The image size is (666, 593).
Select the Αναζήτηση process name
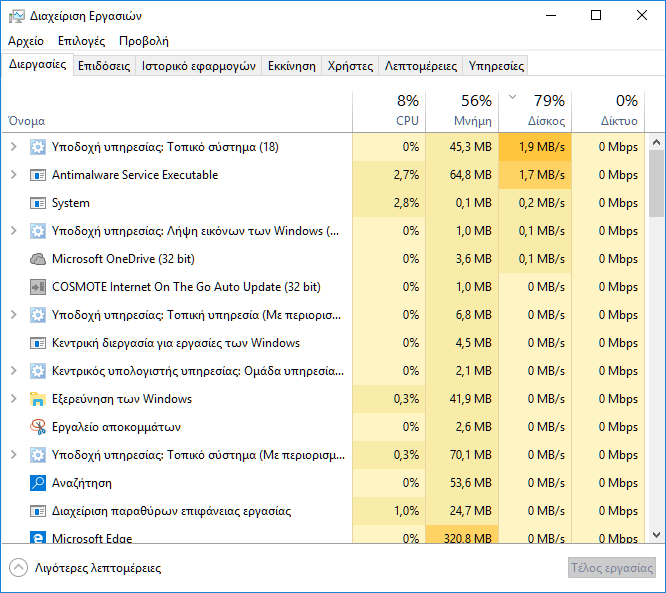point(82,483)
